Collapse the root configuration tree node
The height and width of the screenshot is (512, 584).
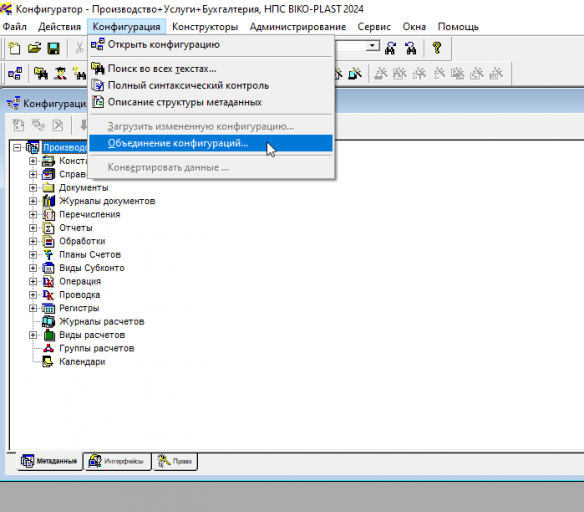(x=17, y=147)
